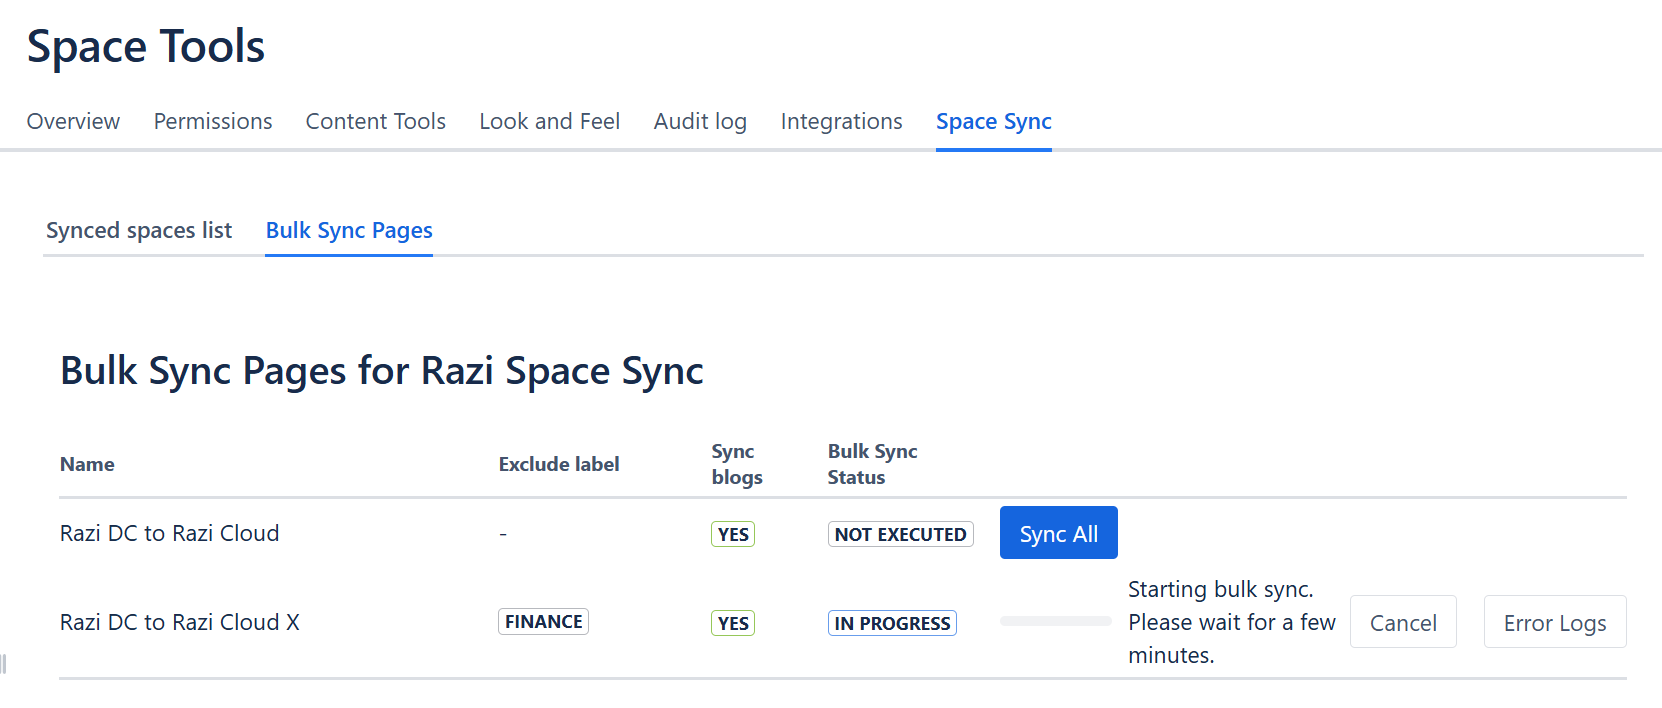
Task: Click the Space Sync tab
Action: [x=994, y=121]
